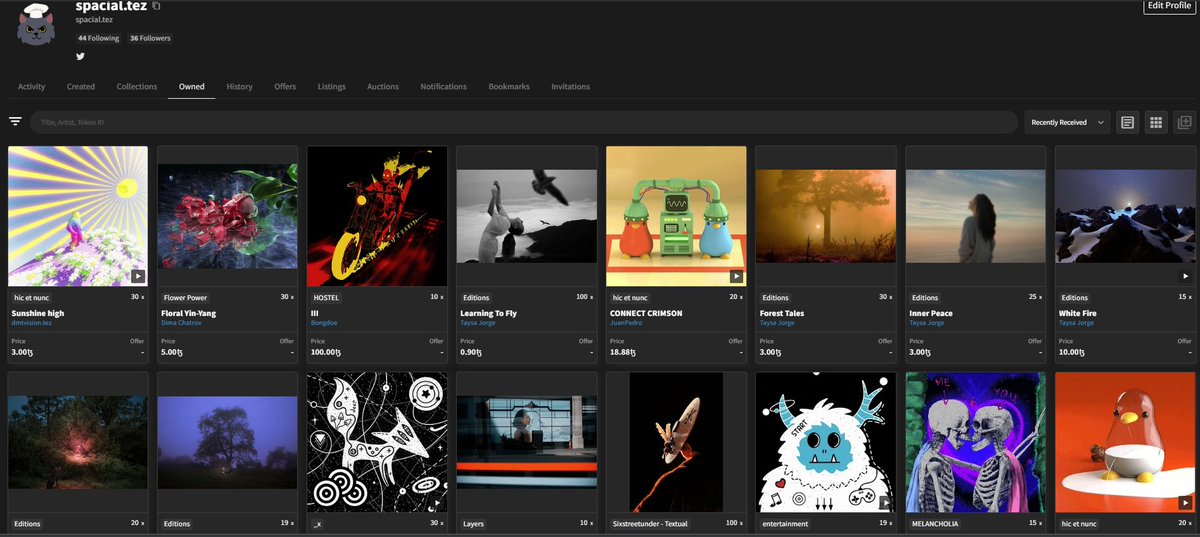Switch to list view layout
Screen dimensions: 1200x537
pyautogui.click(x=1127, y=122)
